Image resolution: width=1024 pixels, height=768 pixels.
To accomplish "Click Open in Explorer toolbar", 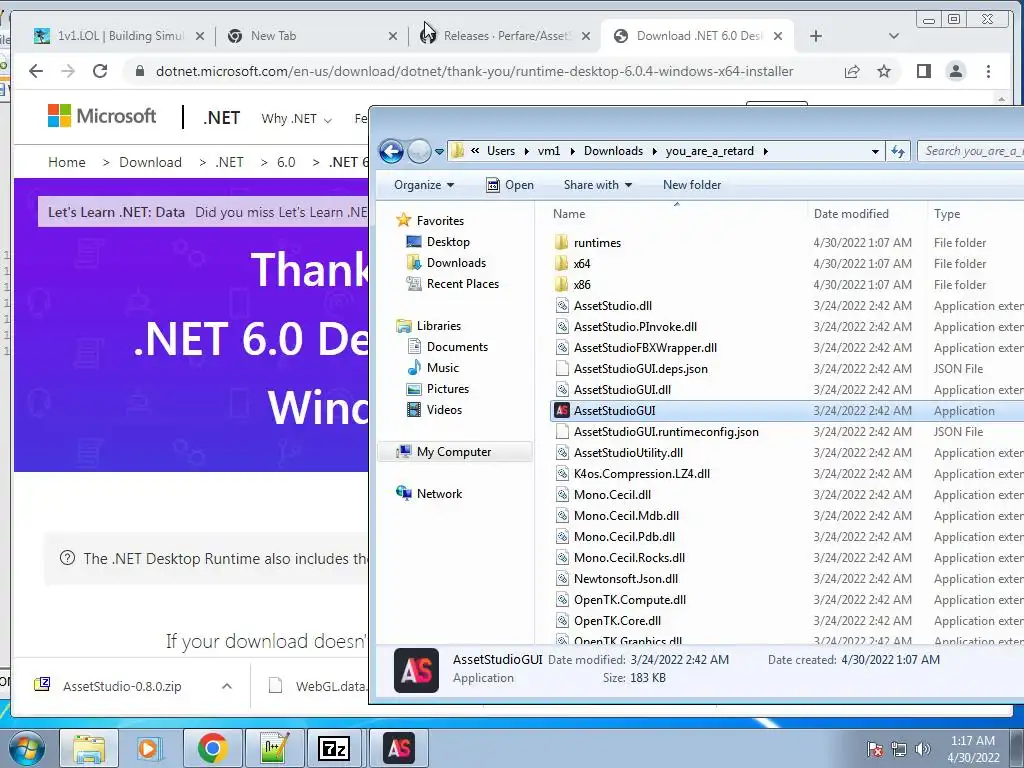I will 510,185.
